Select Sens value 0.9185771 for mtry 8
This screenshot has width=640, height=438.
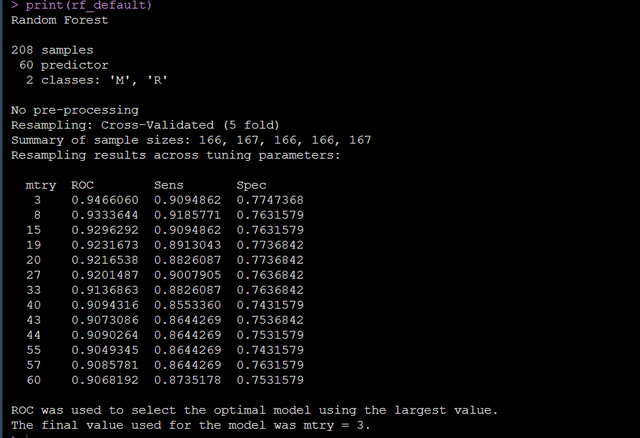[x=187, y=215]
